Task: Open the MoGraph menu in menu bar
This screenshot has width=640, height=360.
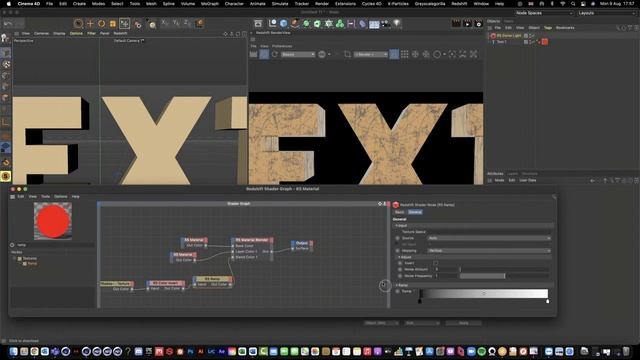Action: pos(210,4)
